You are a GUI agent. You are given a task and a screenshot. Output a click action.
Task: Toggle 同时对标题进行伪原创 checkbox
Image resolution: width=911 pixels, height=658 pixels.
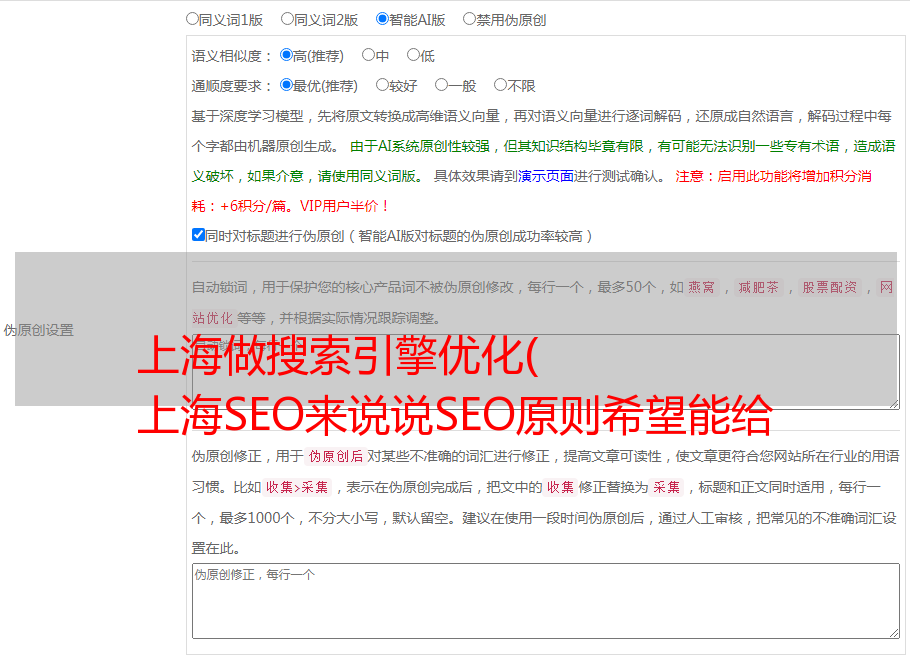coord(198,235)
